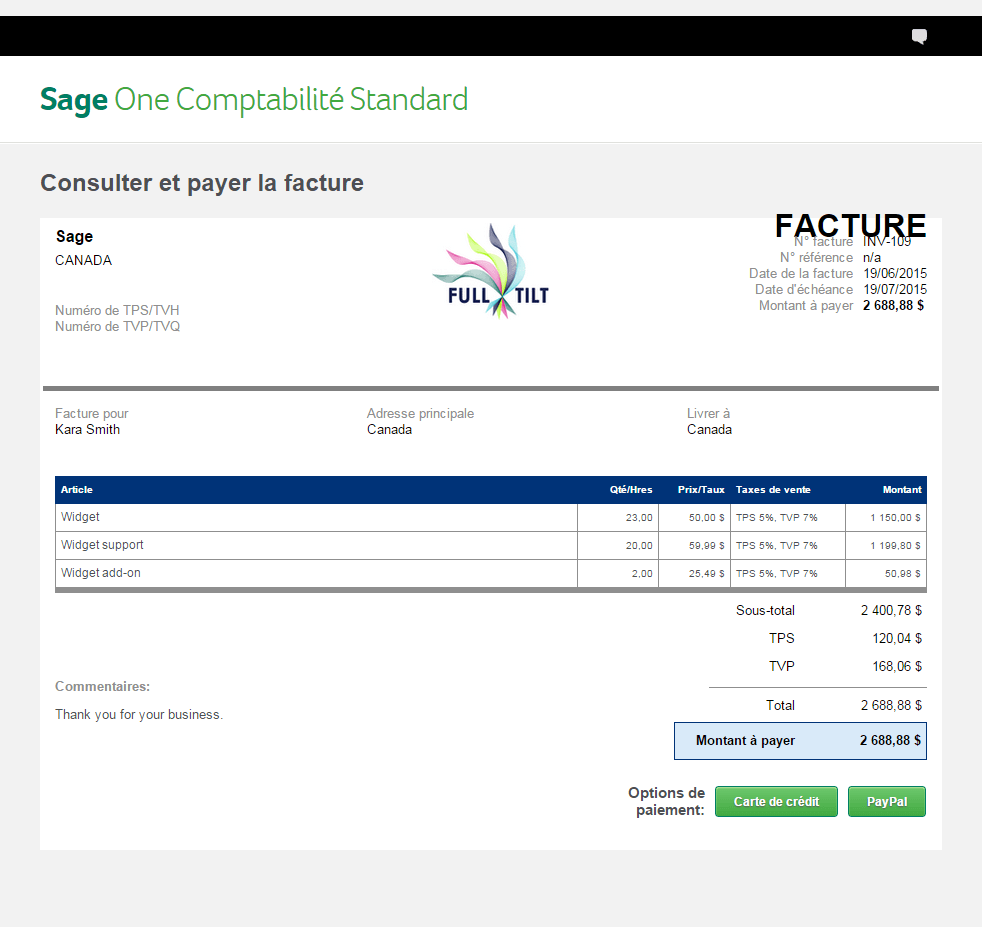This screenshot has width=982, height=927.
Task: Select the quantity 23,00 in the Widget row
Action: pos(639,518)
